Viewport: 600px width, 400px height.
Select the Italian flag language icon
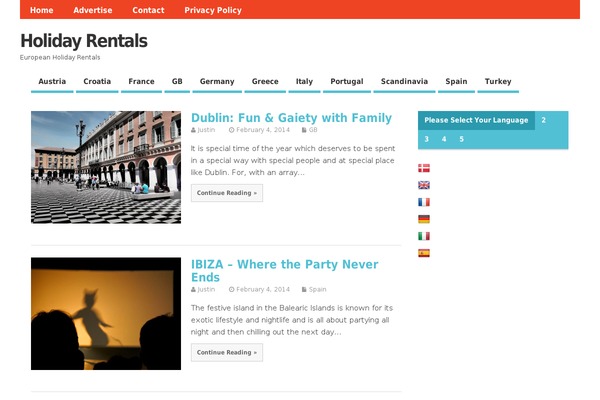[x=424, y=236]
